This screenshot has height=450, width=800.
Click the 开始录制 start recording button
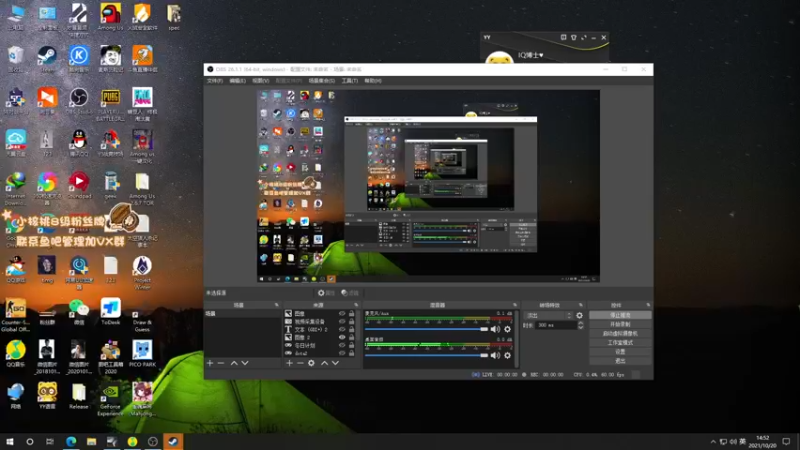coord(620,324)
